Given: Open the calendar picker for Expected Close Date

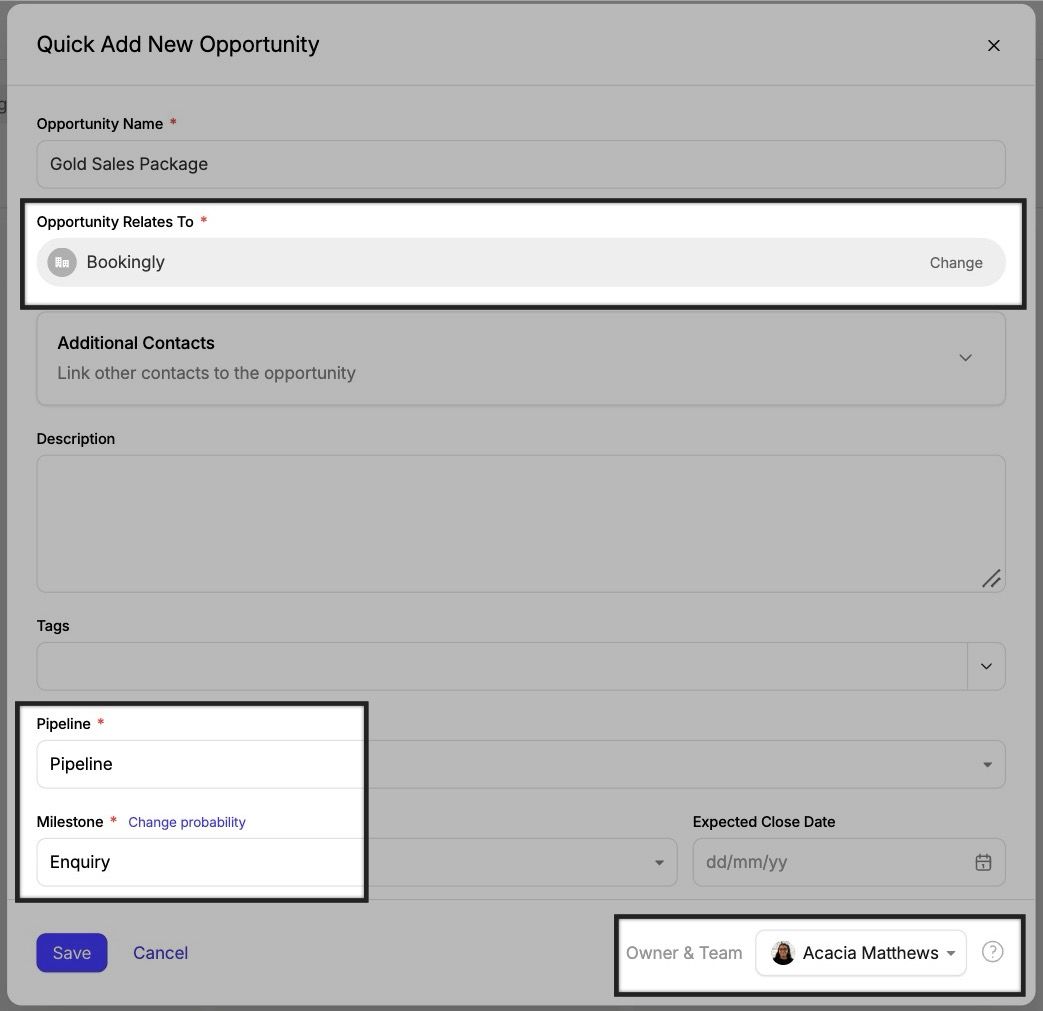Looking at the screenshot, I should point(982,862).
